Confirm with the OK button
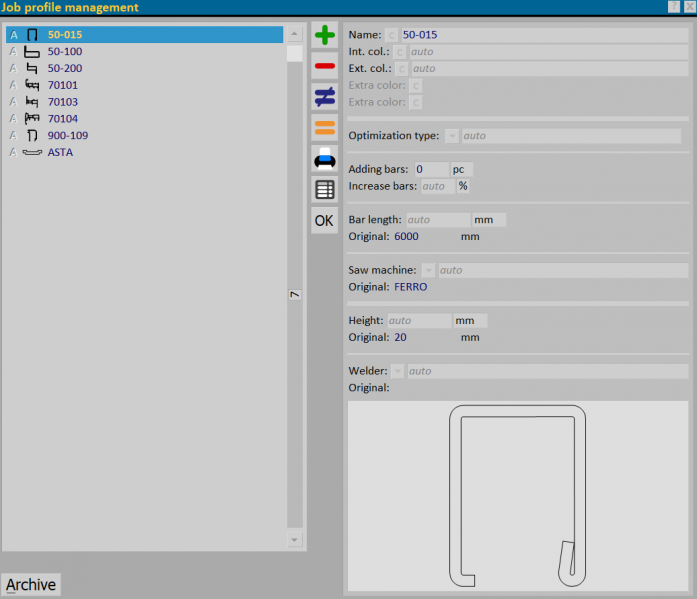The width and height of the screenshot is (697, 599). pyautogui.click(x=324, y=221)
